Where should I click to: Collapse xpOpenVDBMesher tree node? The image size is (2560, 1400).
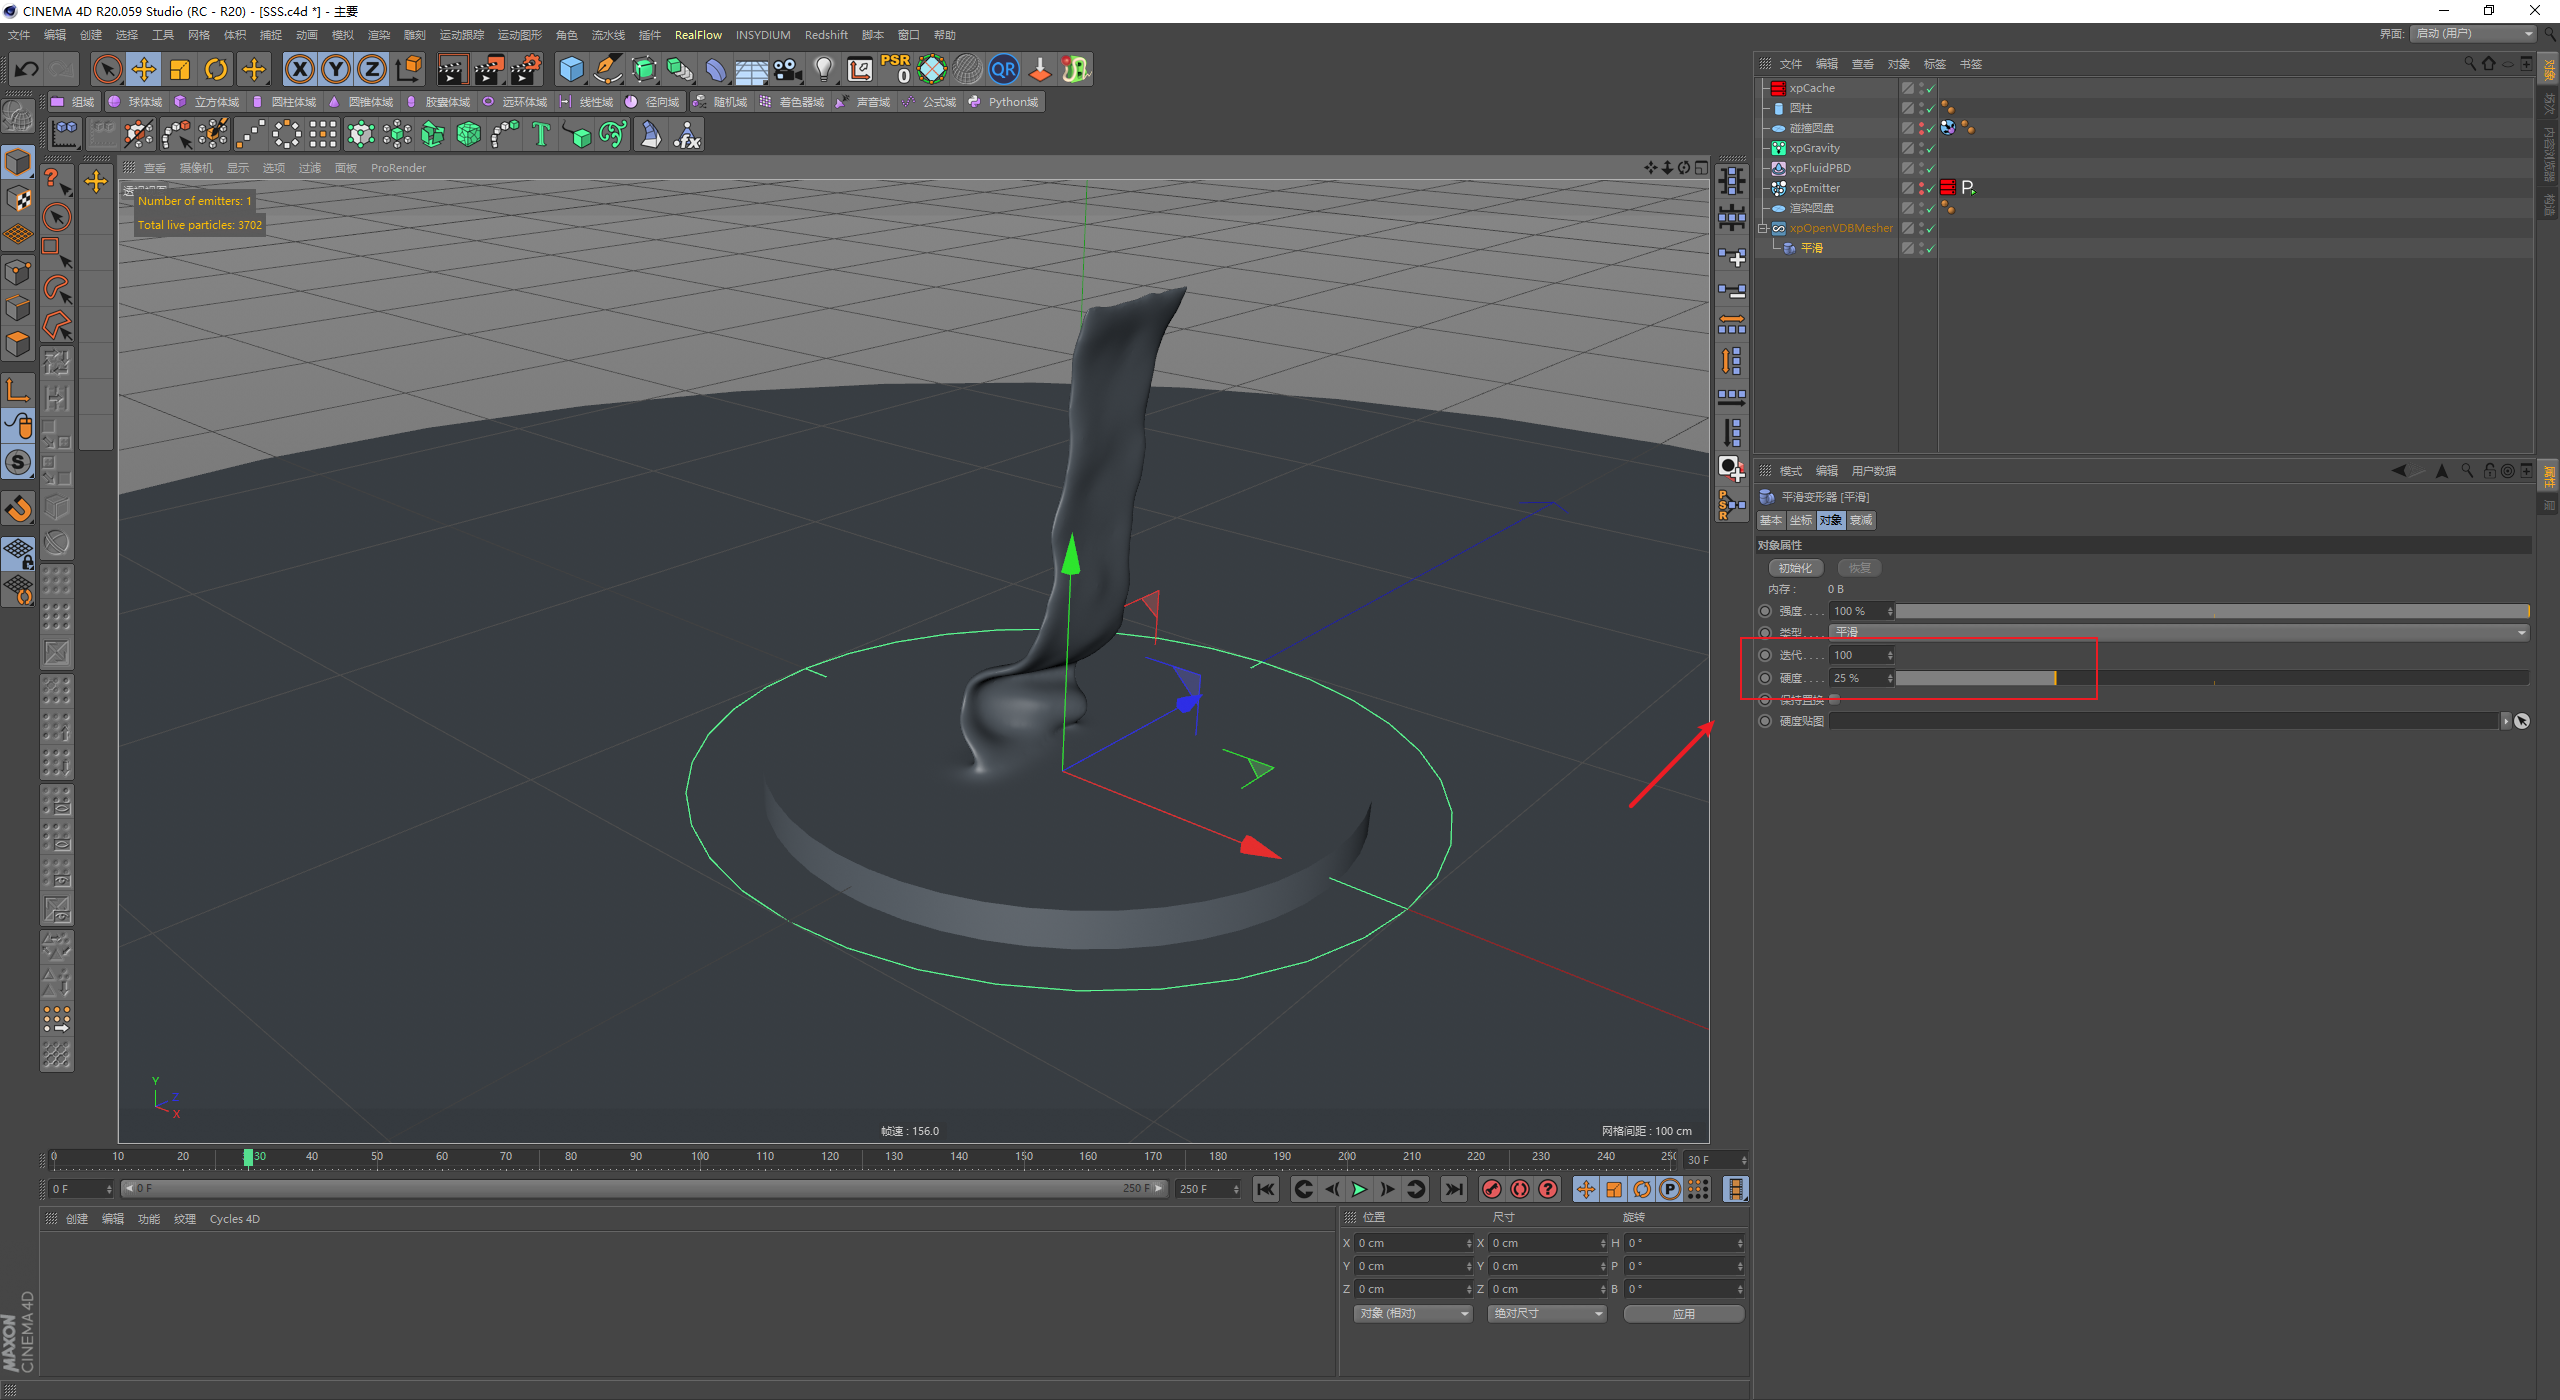tap(1763, 228)
